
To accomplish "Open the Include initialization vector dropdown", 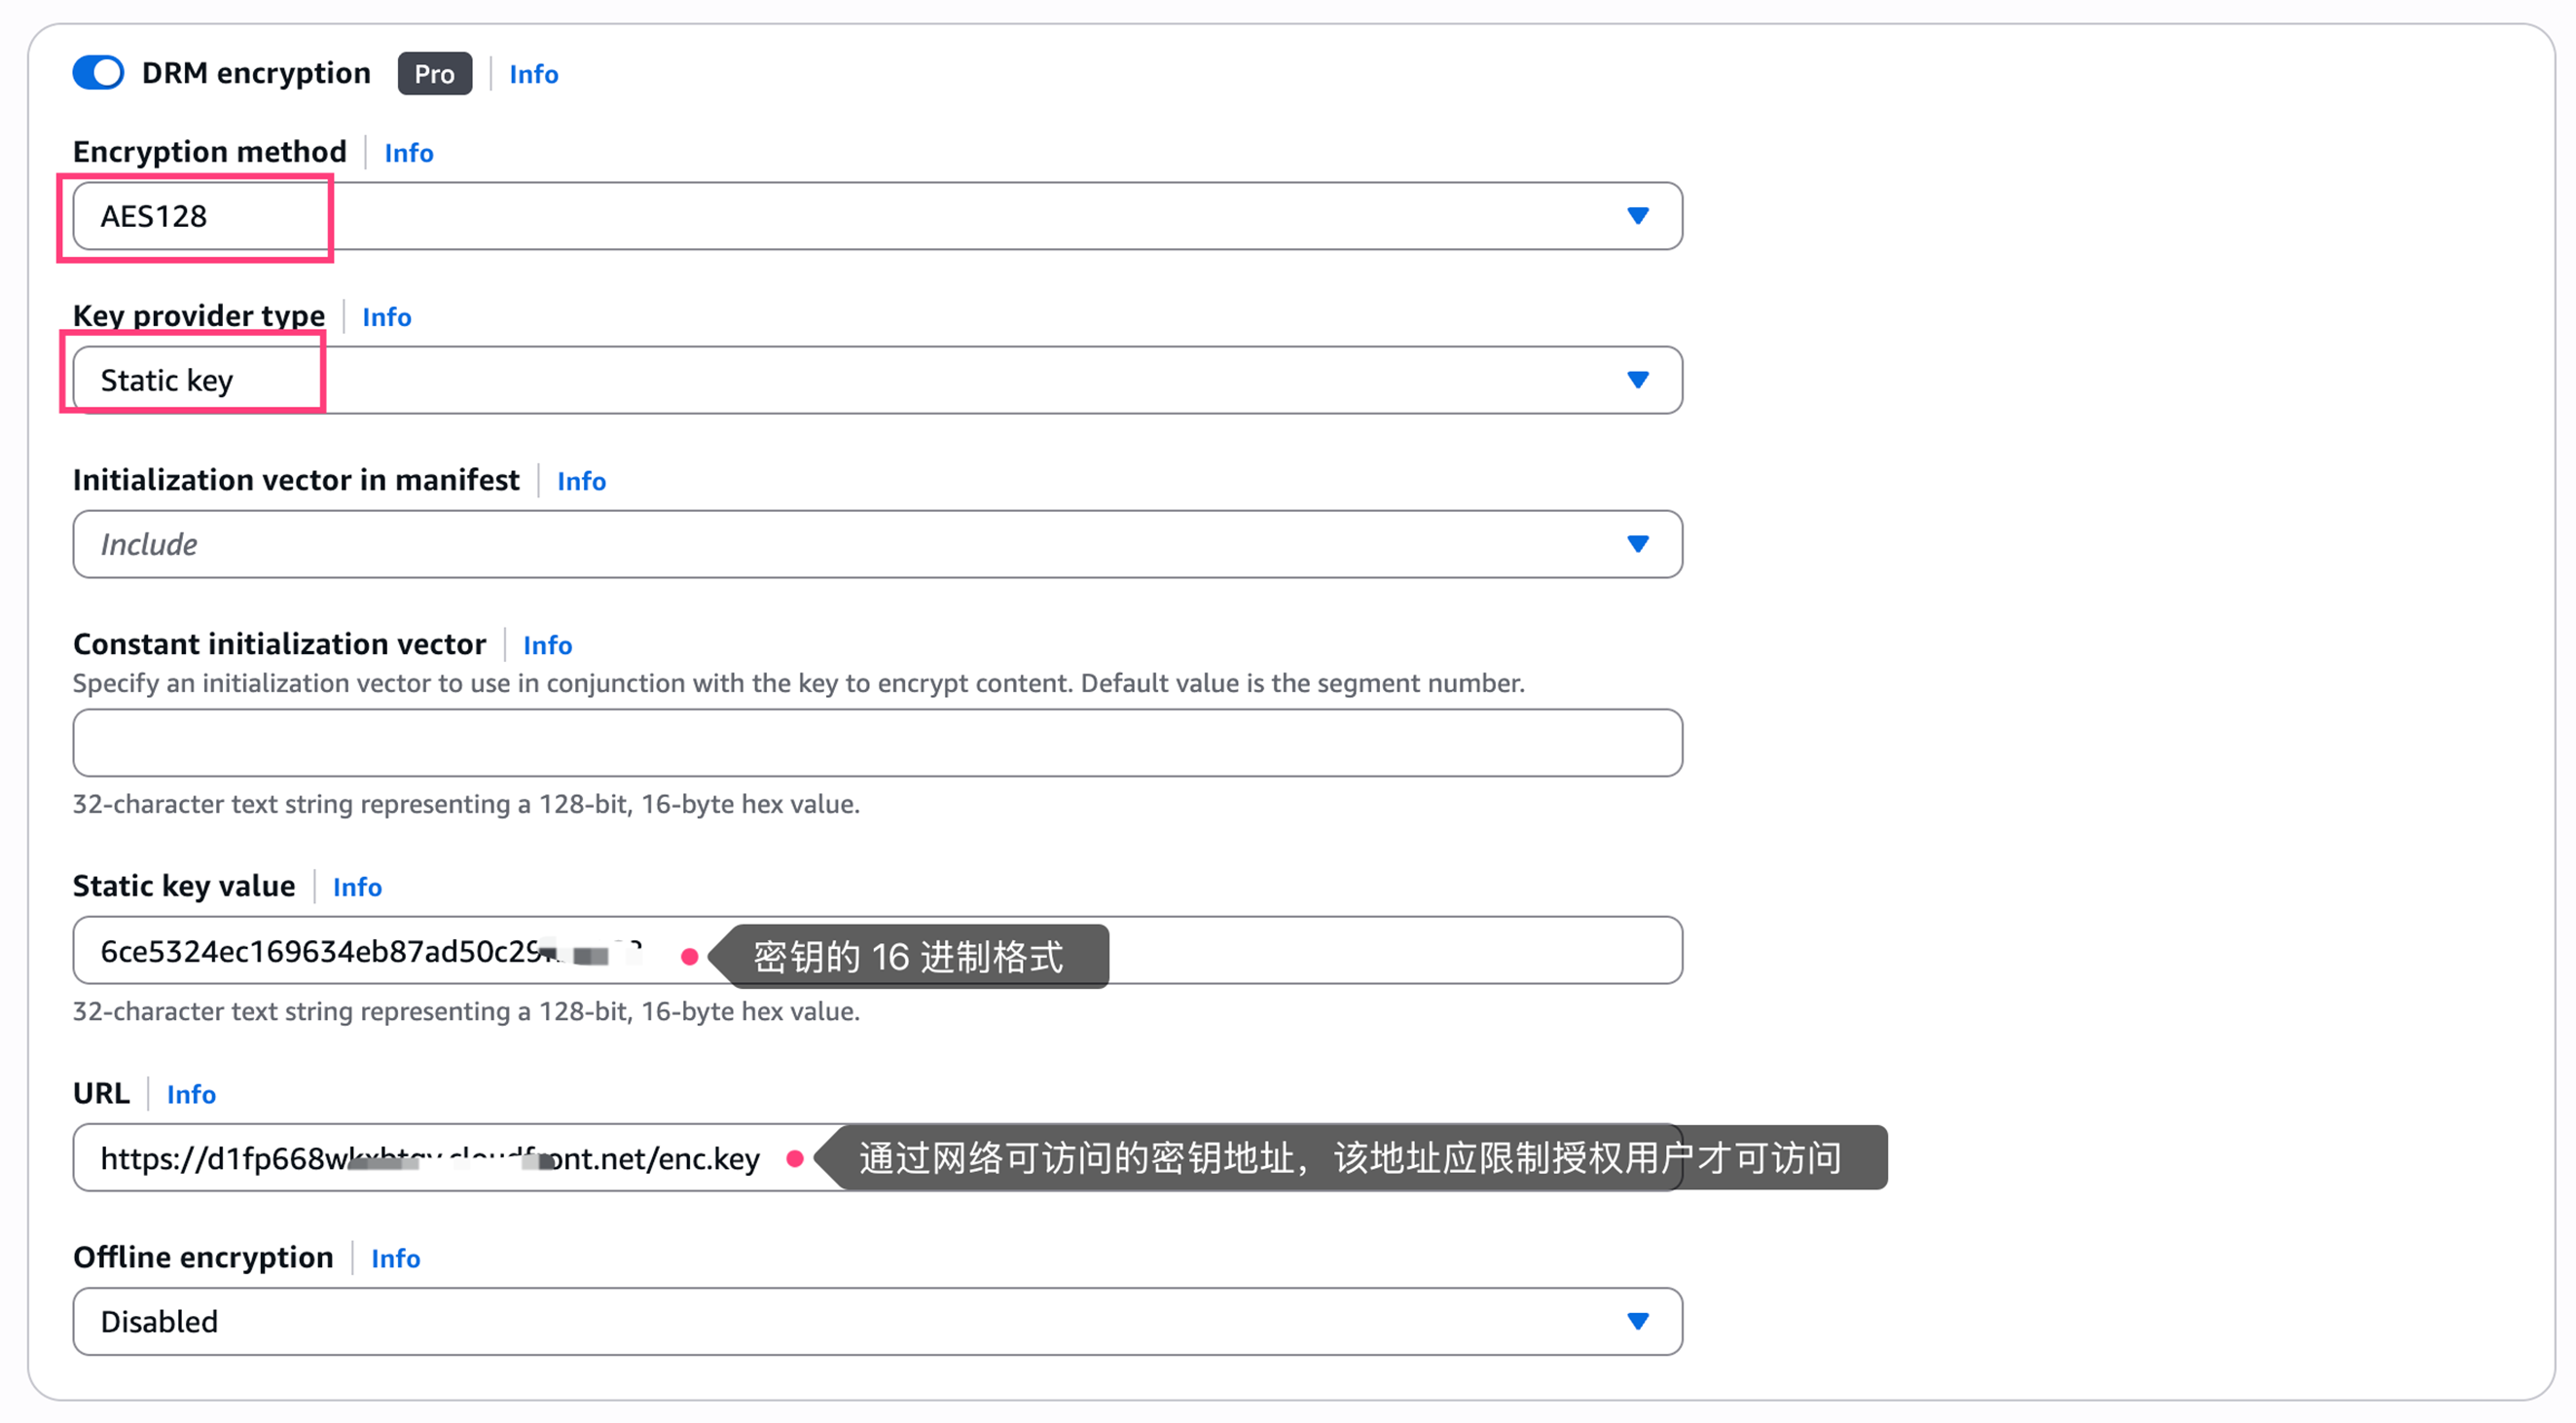I will (876, 544).
